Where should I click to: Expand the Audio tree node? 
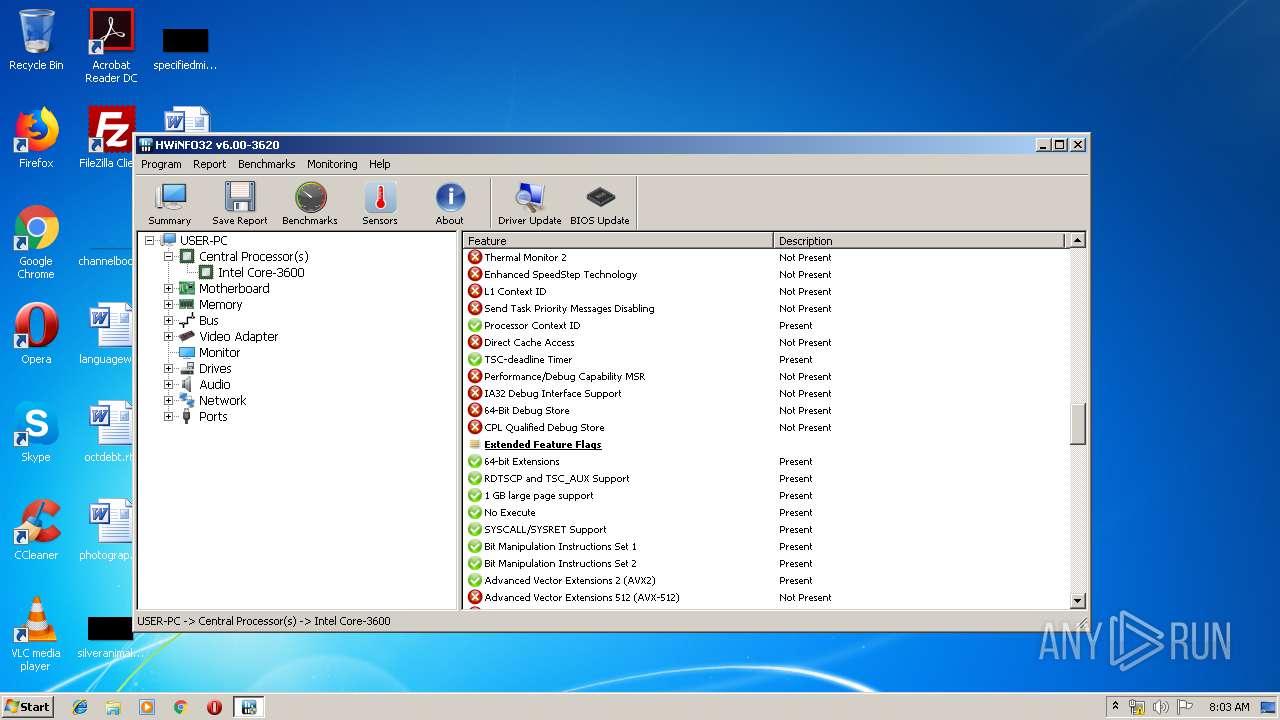pos(169,384)
